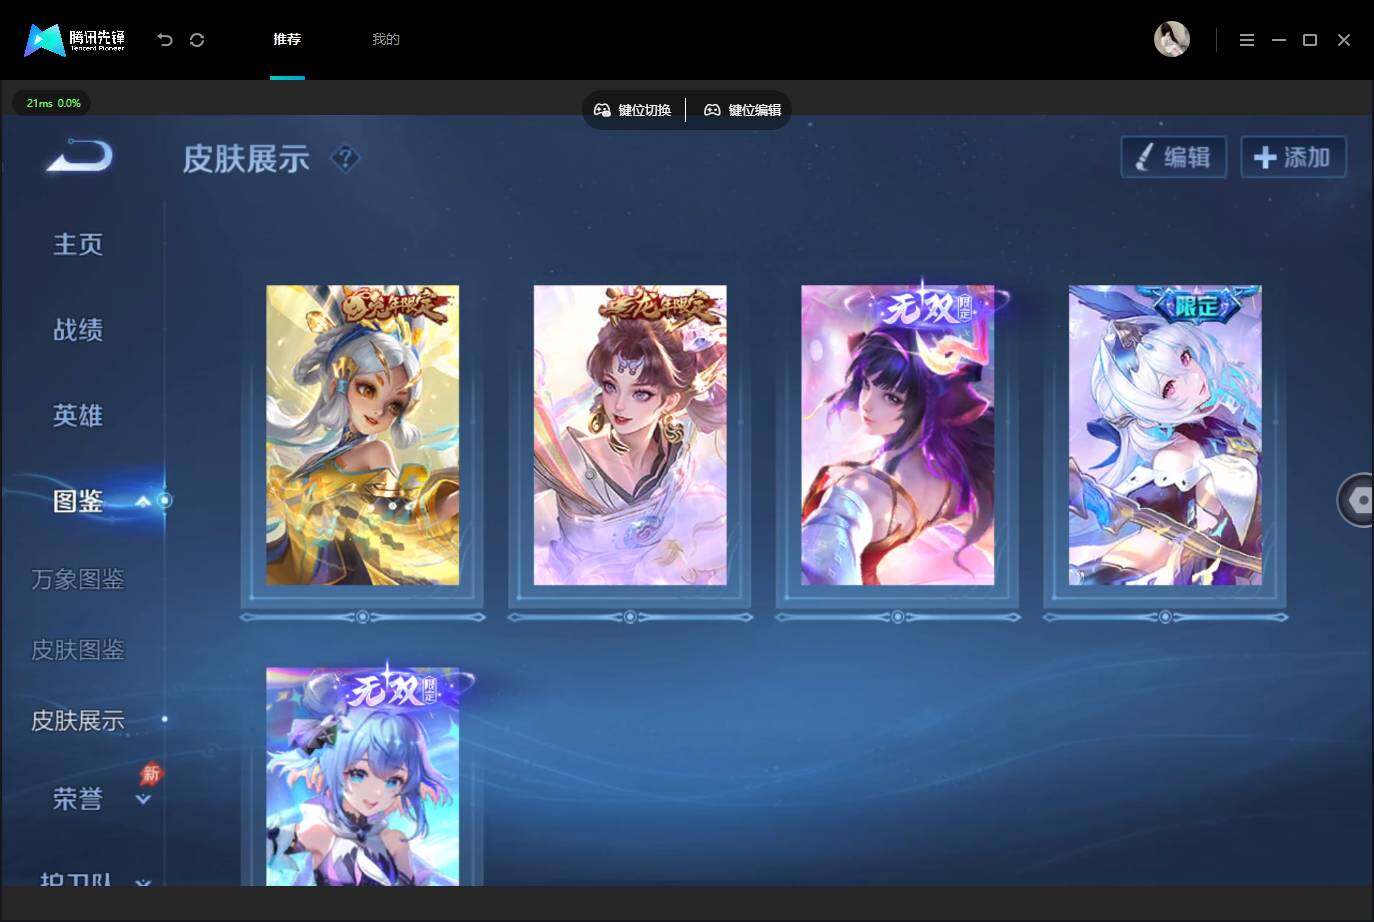Open the hamburger menu icon

(1246, 40)
